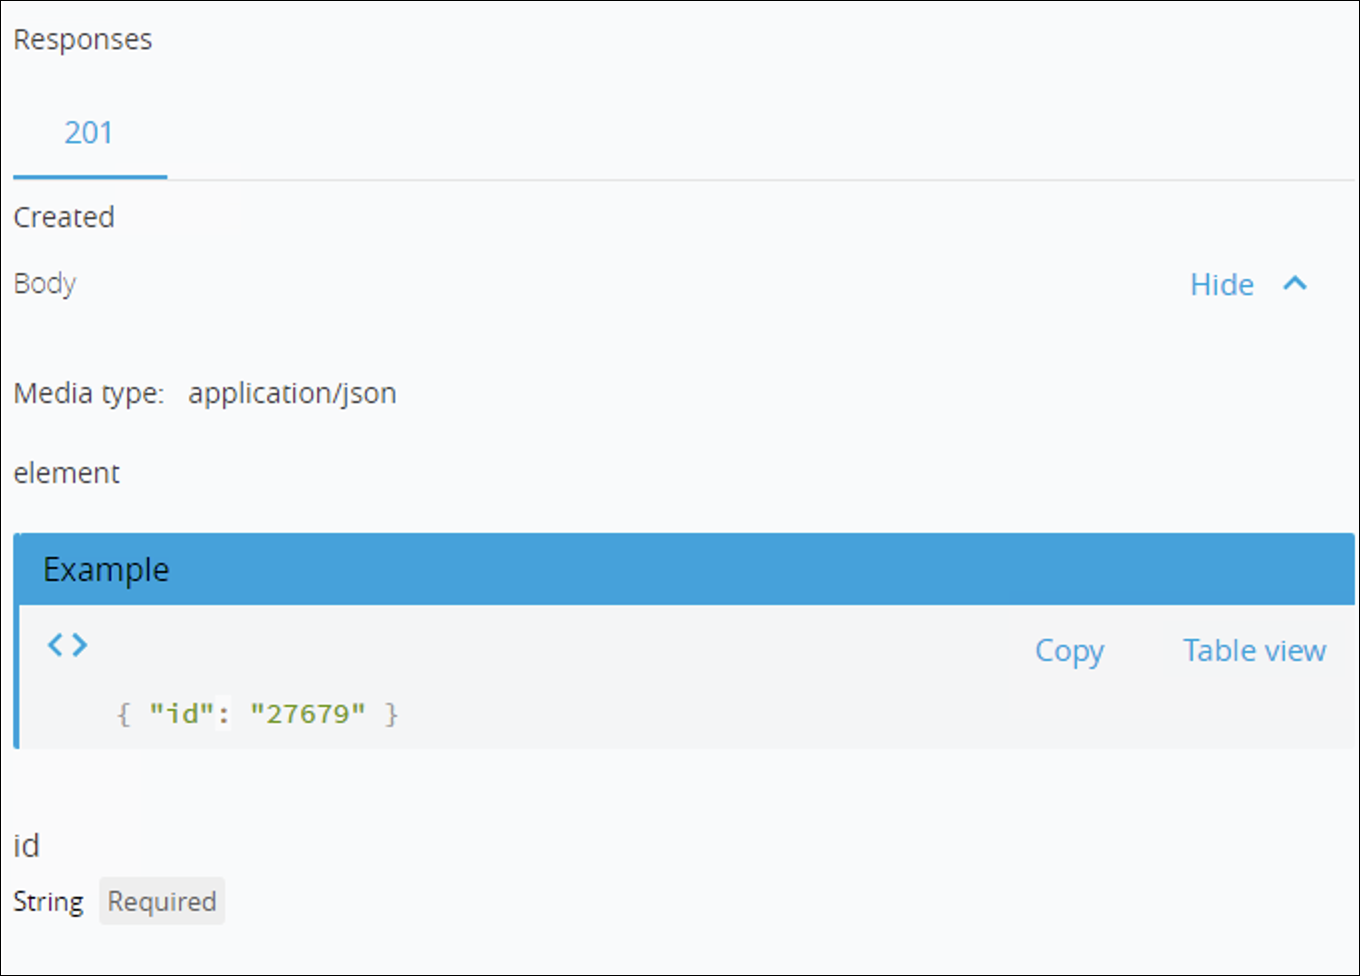
Task: Click the Body label
Action: [x=45, y=283]
